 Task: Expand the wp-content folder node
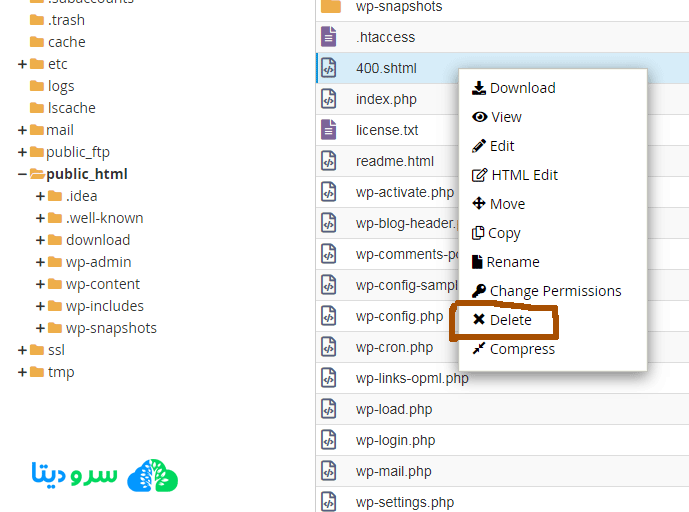(x=41, y=284)
